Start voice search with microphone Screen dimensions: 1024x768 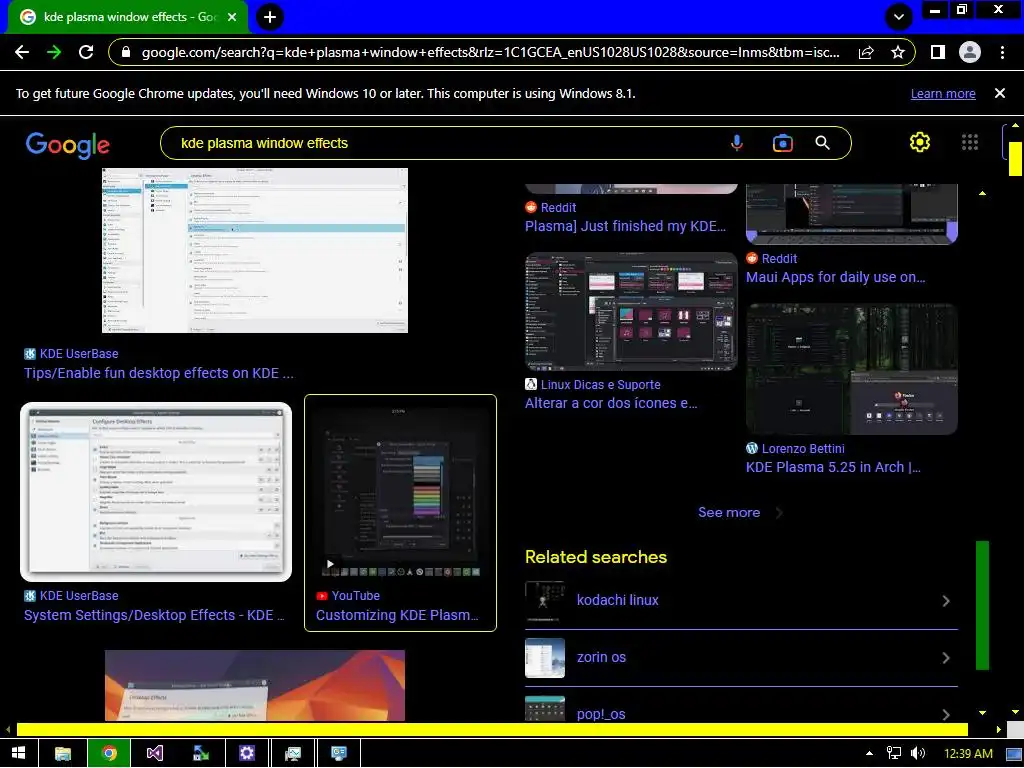[x=737, y=143]
